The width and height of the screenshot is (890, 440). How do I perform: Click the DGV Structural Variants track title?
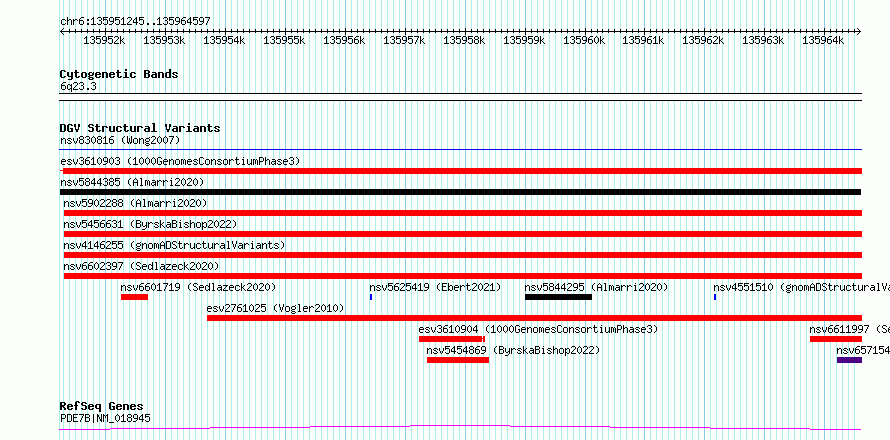click(140, 128)
